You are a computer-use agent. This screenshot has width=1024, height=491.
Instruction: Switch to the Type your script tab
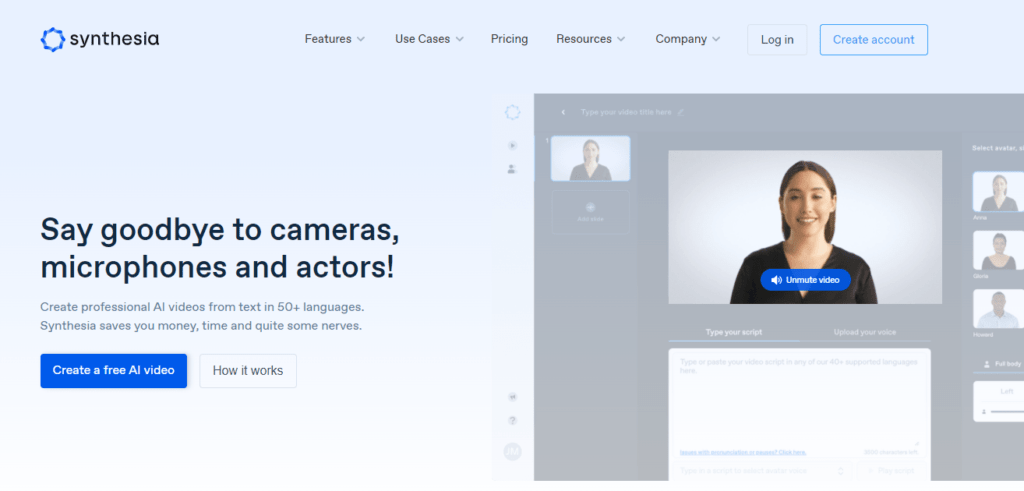click(x=733, y=332)
